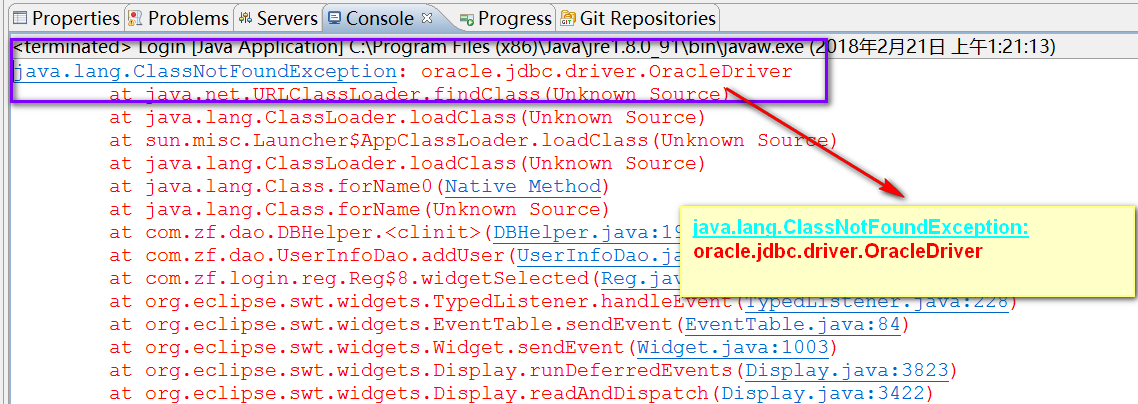Viewport: 1138px width, 404px height.
Task: Click the Console monitor icon
Action: [334, 18]
